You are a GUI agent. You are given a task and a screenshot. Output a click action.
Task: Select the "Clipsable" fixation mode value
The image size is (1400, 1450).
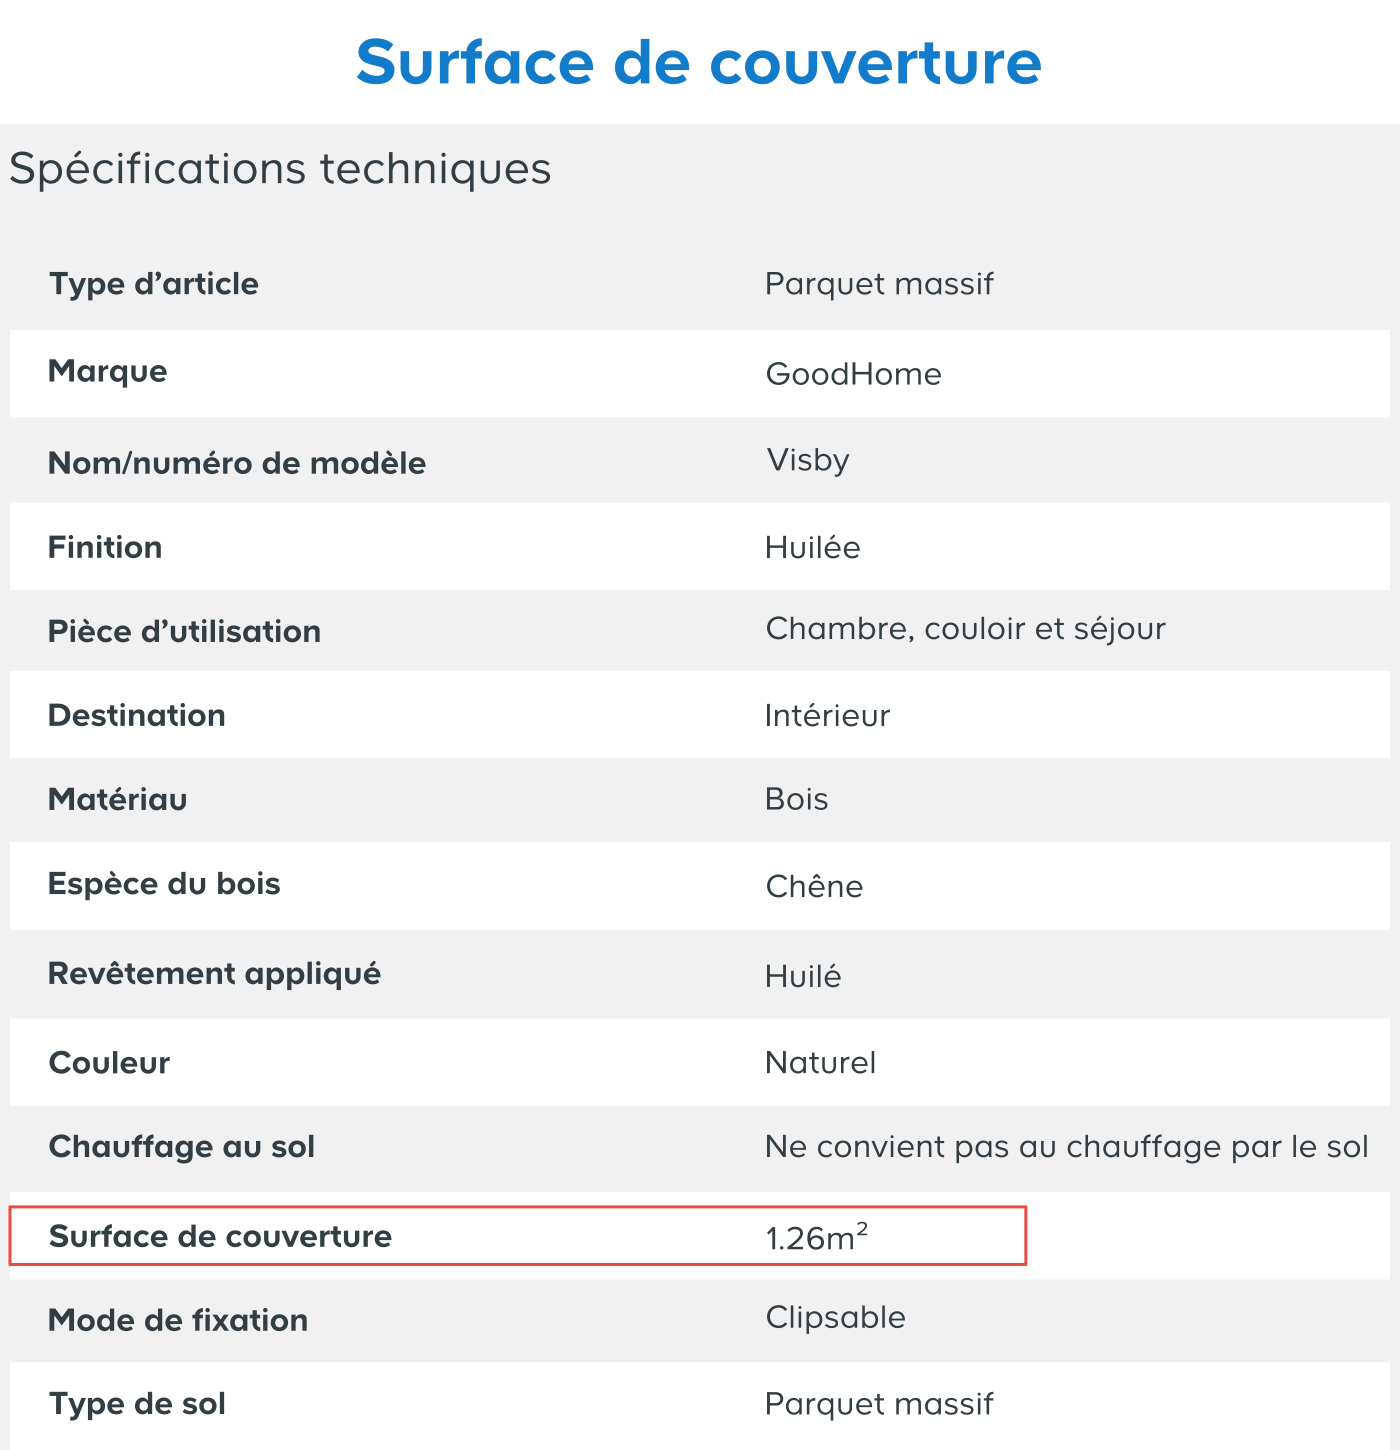pos(835,1318)
